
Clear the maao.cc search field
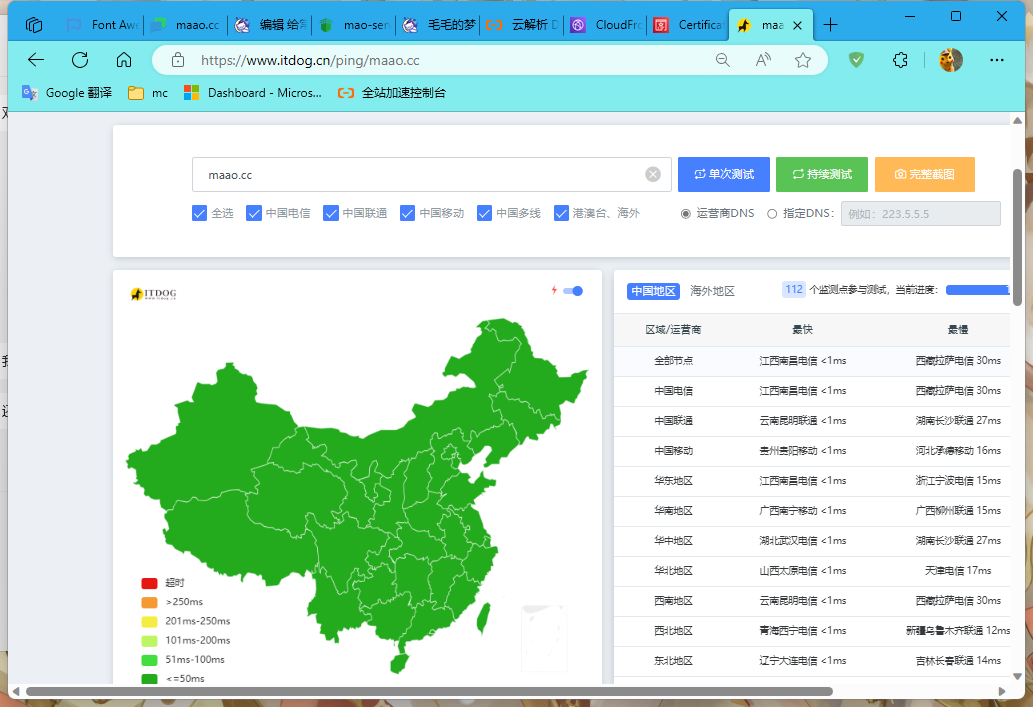pos(653,174)
